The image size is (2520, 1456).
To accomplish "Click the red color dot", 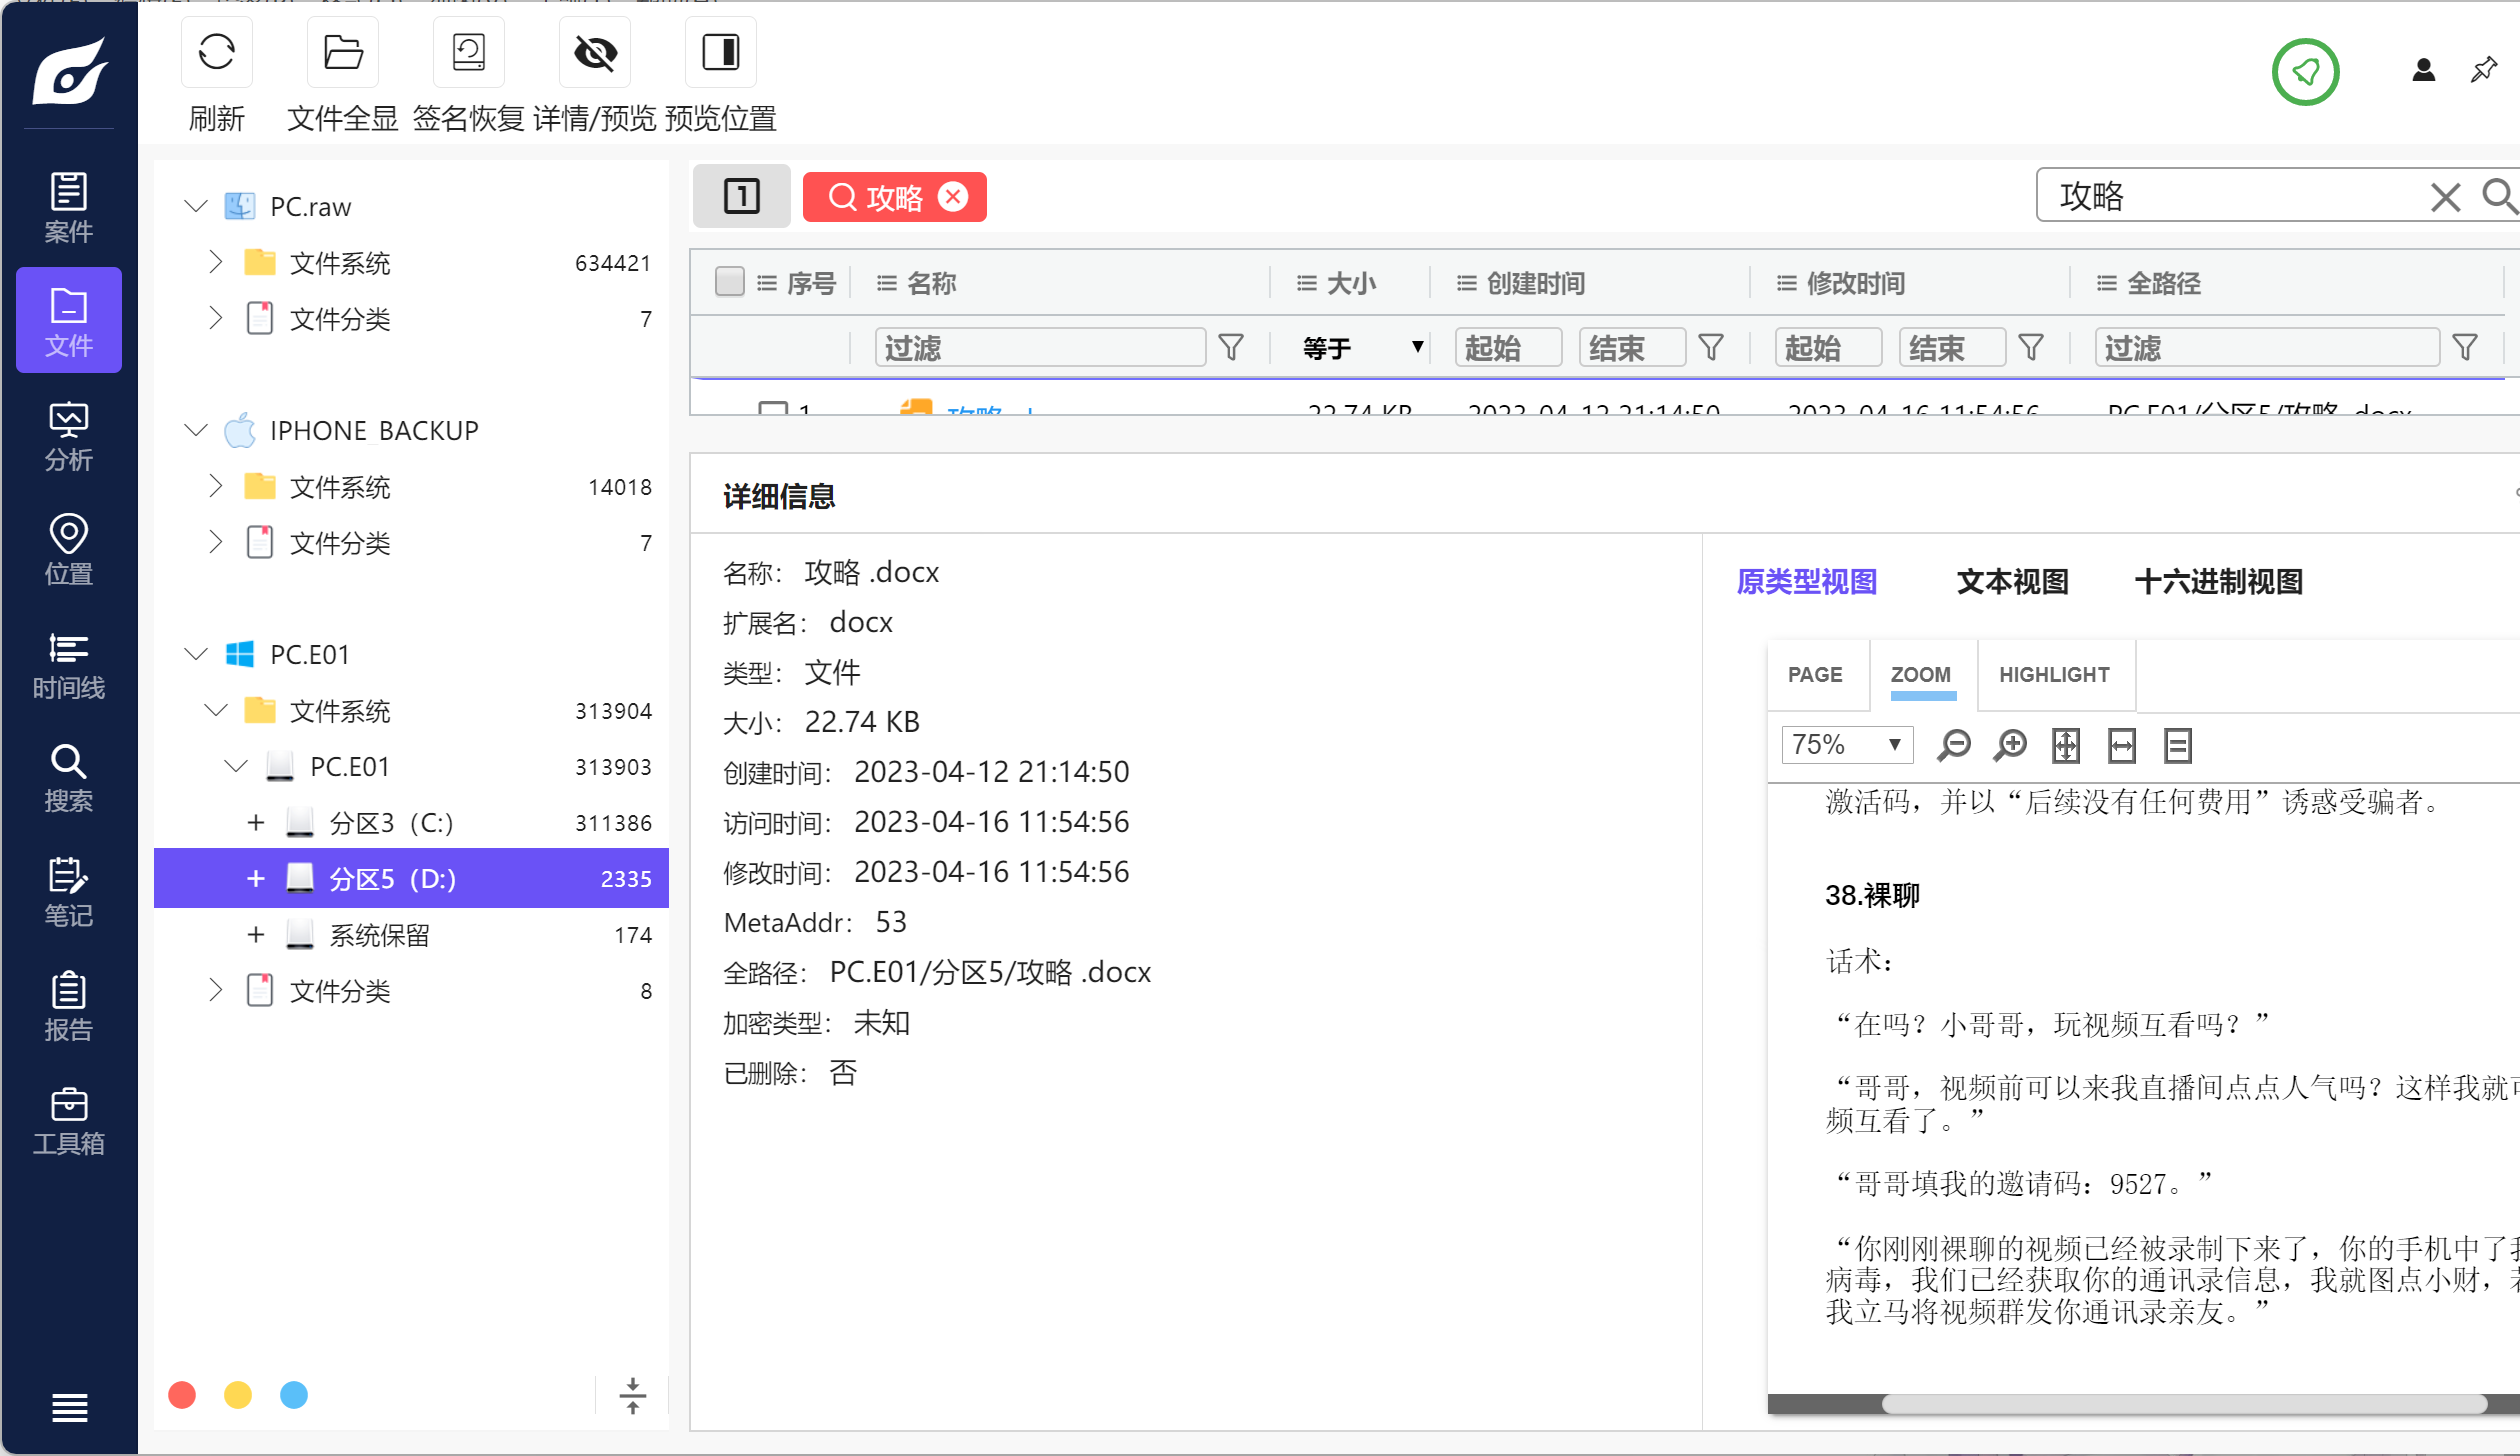I will 182,1394.
